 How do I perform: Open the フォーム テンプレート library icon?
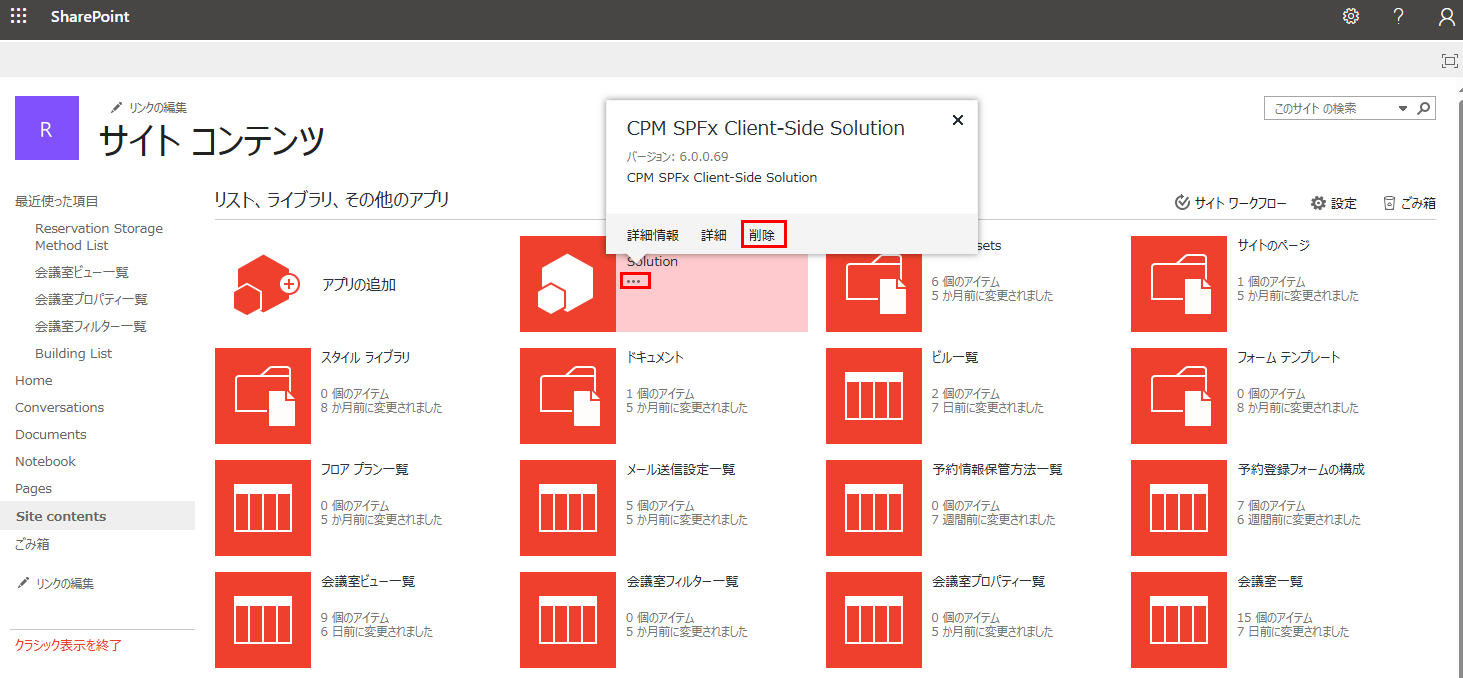1179,396
